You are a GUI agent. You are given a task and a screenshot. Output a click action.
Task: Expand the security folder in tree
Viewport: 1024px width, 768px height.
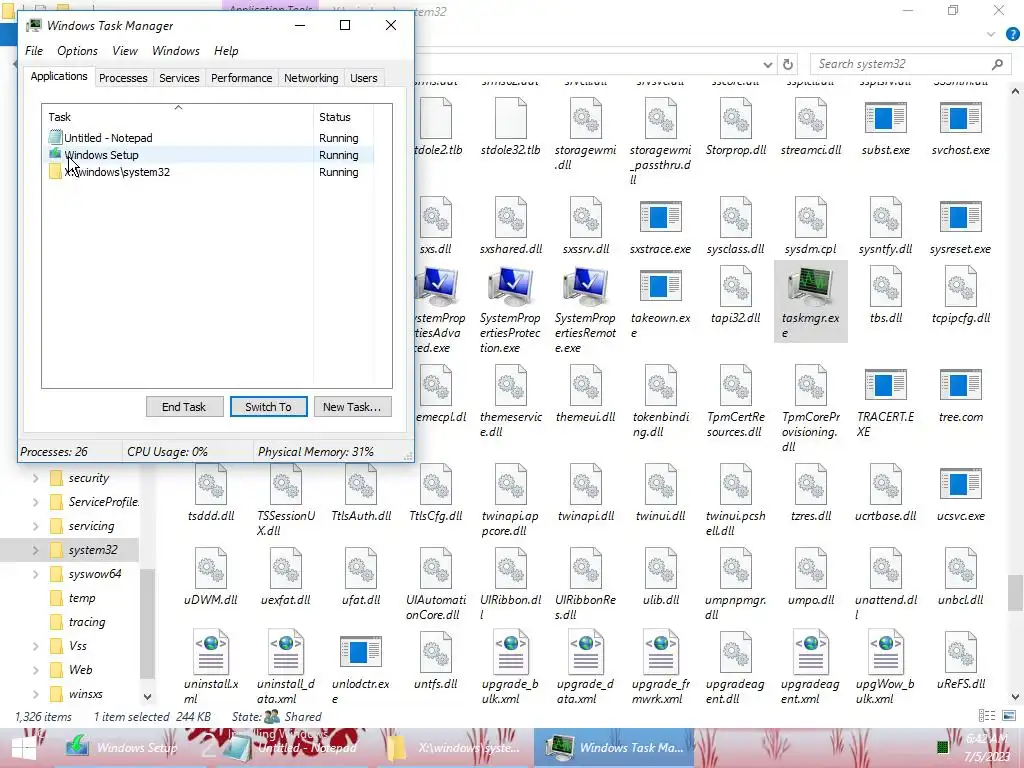[x=36, y=478]
